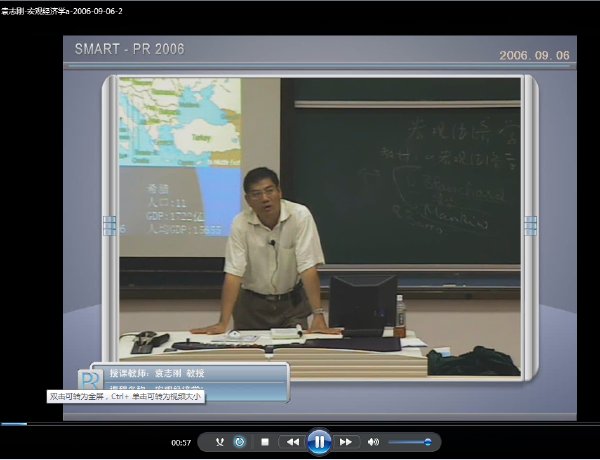The height and width of the screenshot is (460, 600).
Task: Click the lecture video frame
Action: tap(320, 227)
